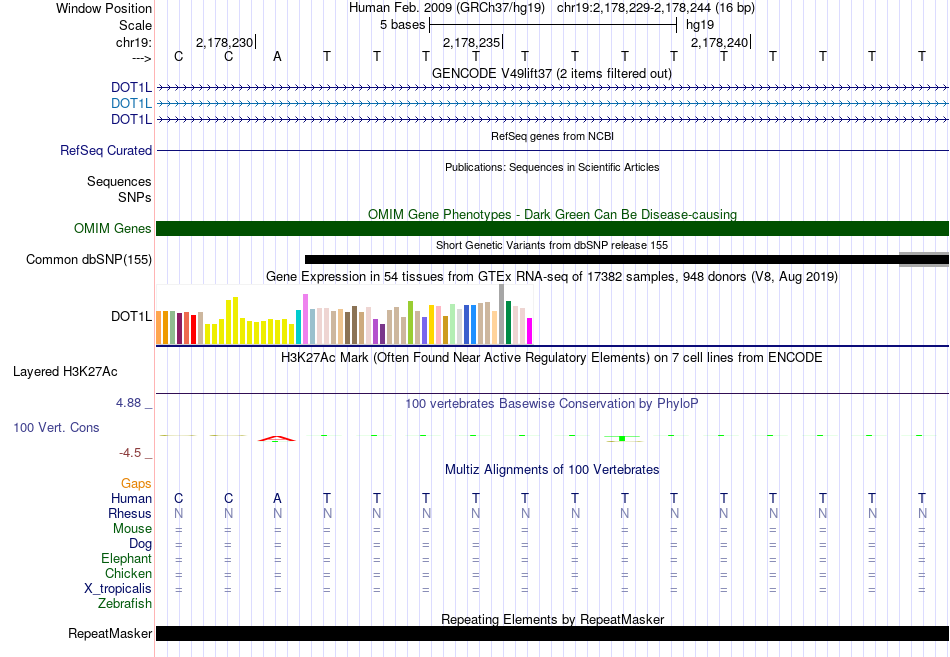
Task: Click the Window Position track label
Action: tap(104, 8)
